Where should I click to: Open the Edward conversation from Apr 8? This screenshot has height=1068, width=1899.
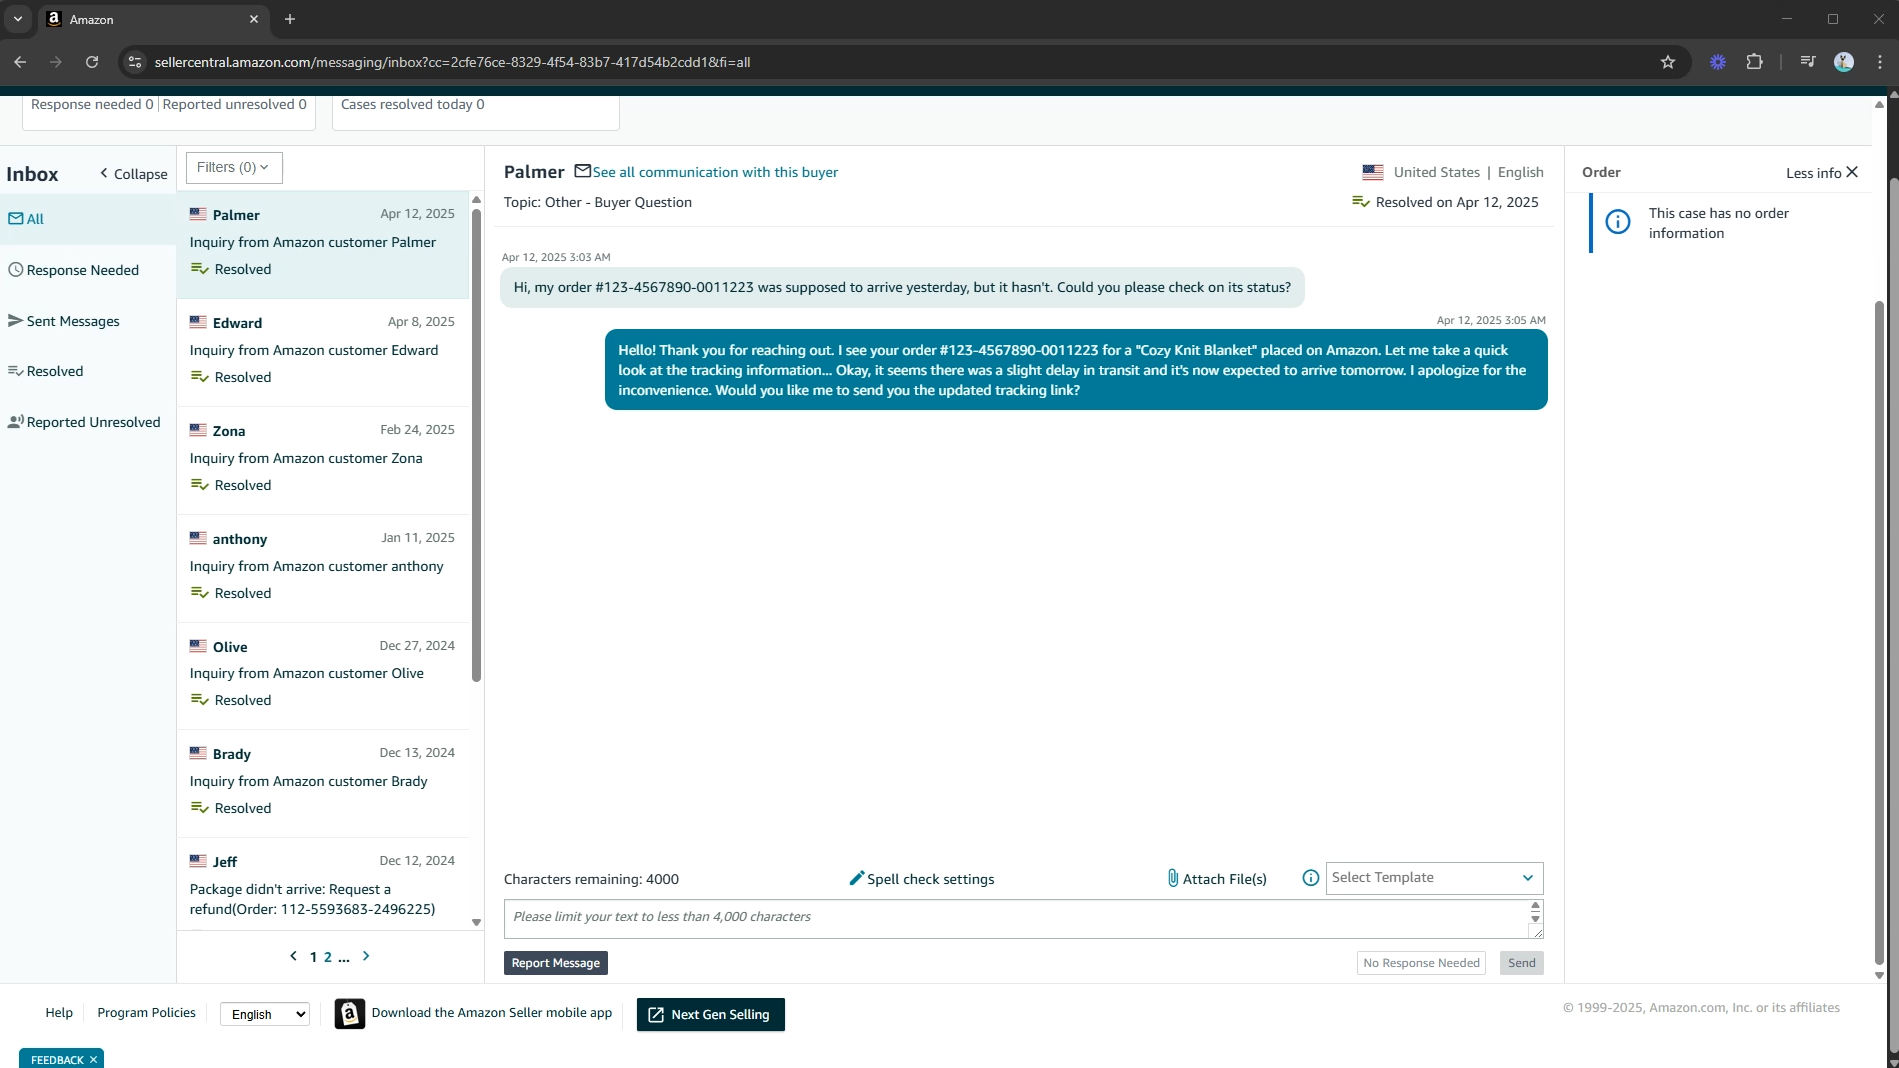pos(322,352)
